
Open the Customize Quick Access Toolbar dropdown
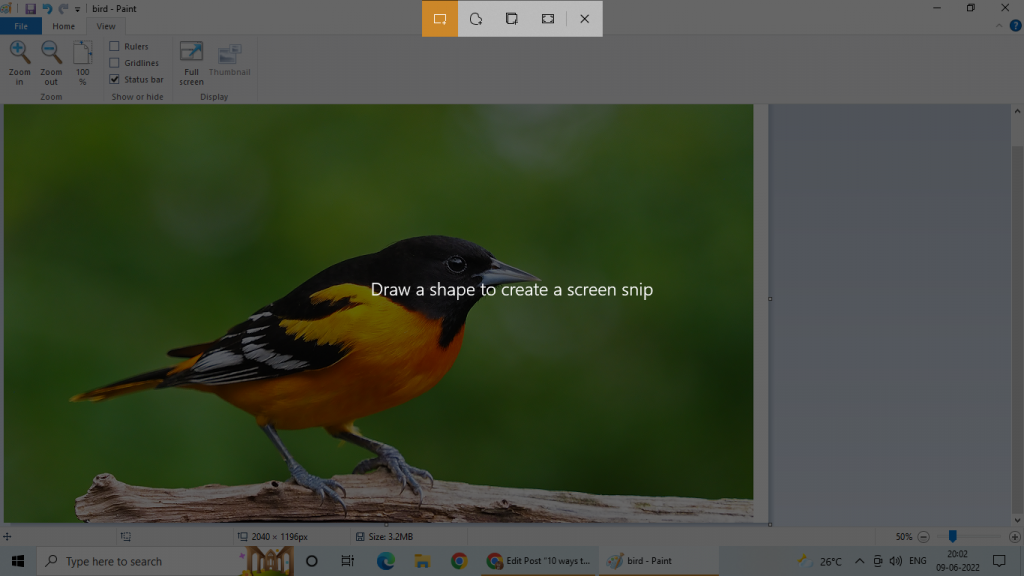coord(77,7)
